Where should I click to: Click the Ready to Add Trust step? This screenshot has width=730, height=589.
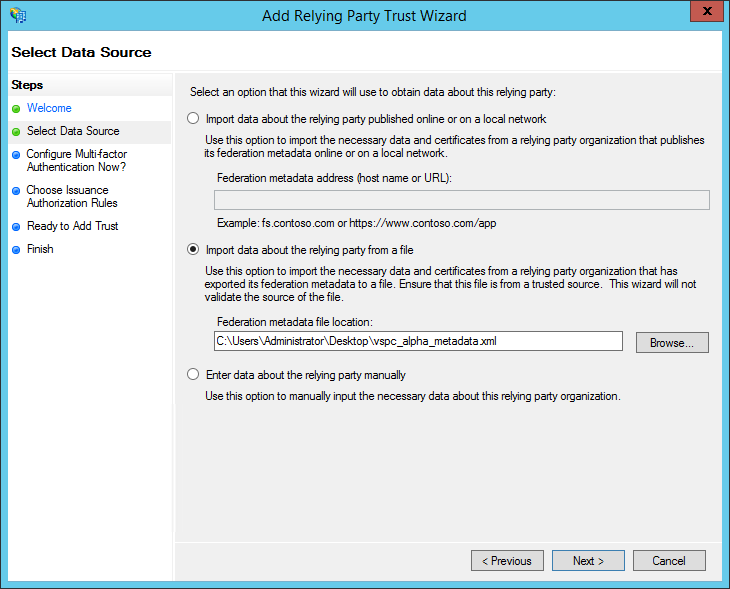(x=72, y=226)
